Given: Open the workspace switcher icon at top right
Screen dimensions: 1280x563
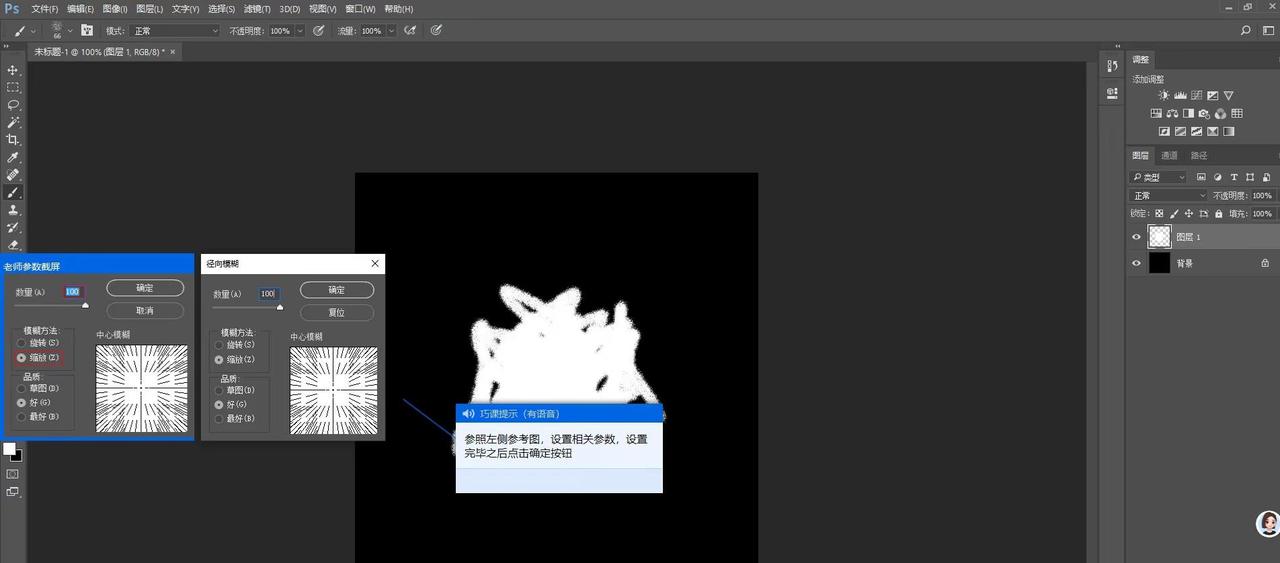Looking at the screenshot, I should pos(1268,31).
